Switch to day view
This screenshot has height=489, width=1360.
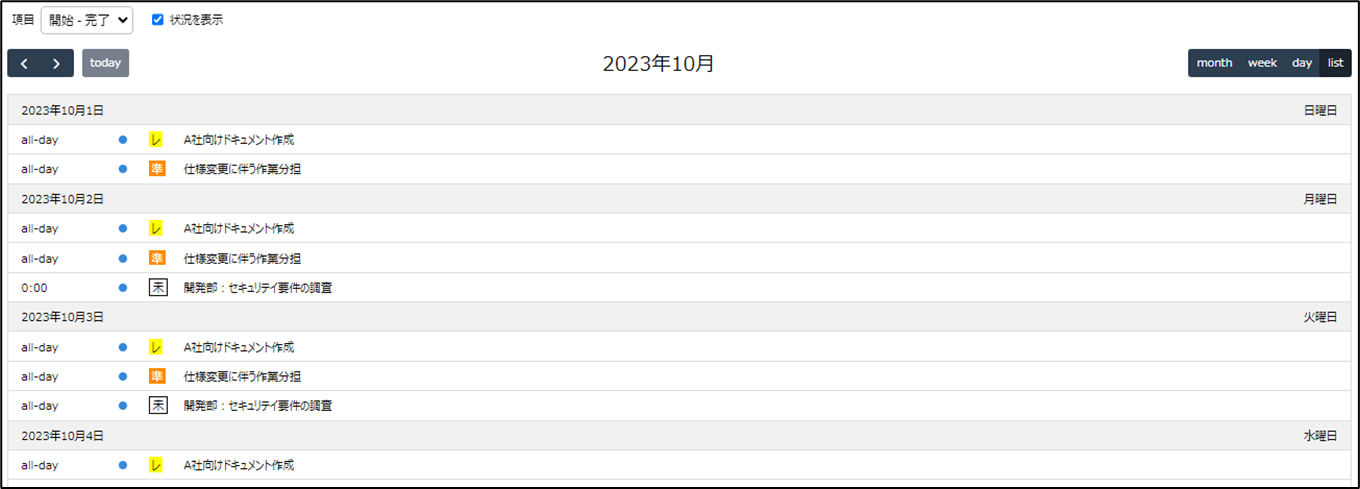coord(1302,63)
